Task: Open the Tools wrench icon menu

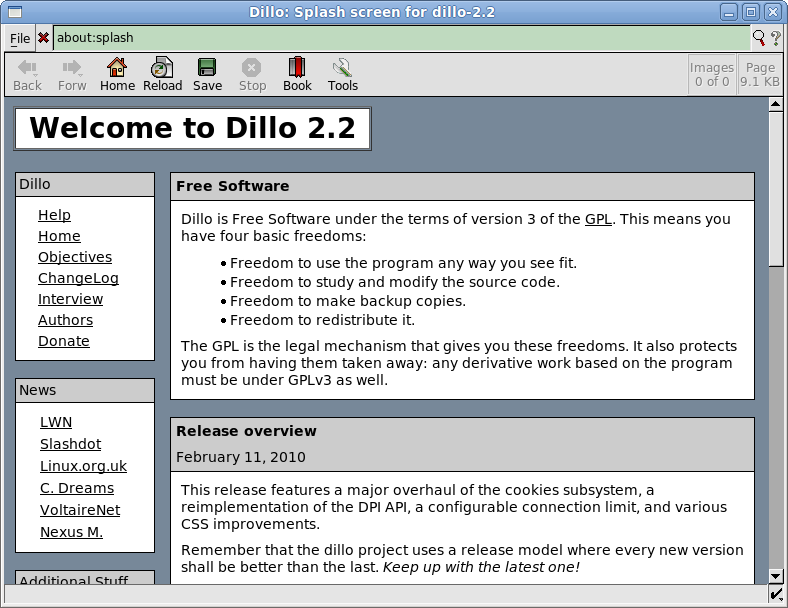Action: pyautogui.click(x=342, y=67)
